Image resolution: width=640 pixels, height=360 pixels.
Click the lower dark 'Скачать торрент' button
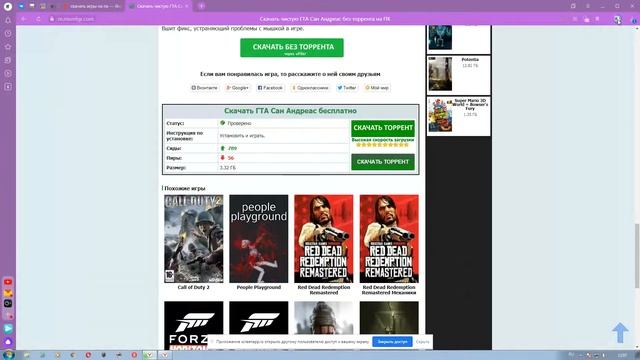pos(383,162)
